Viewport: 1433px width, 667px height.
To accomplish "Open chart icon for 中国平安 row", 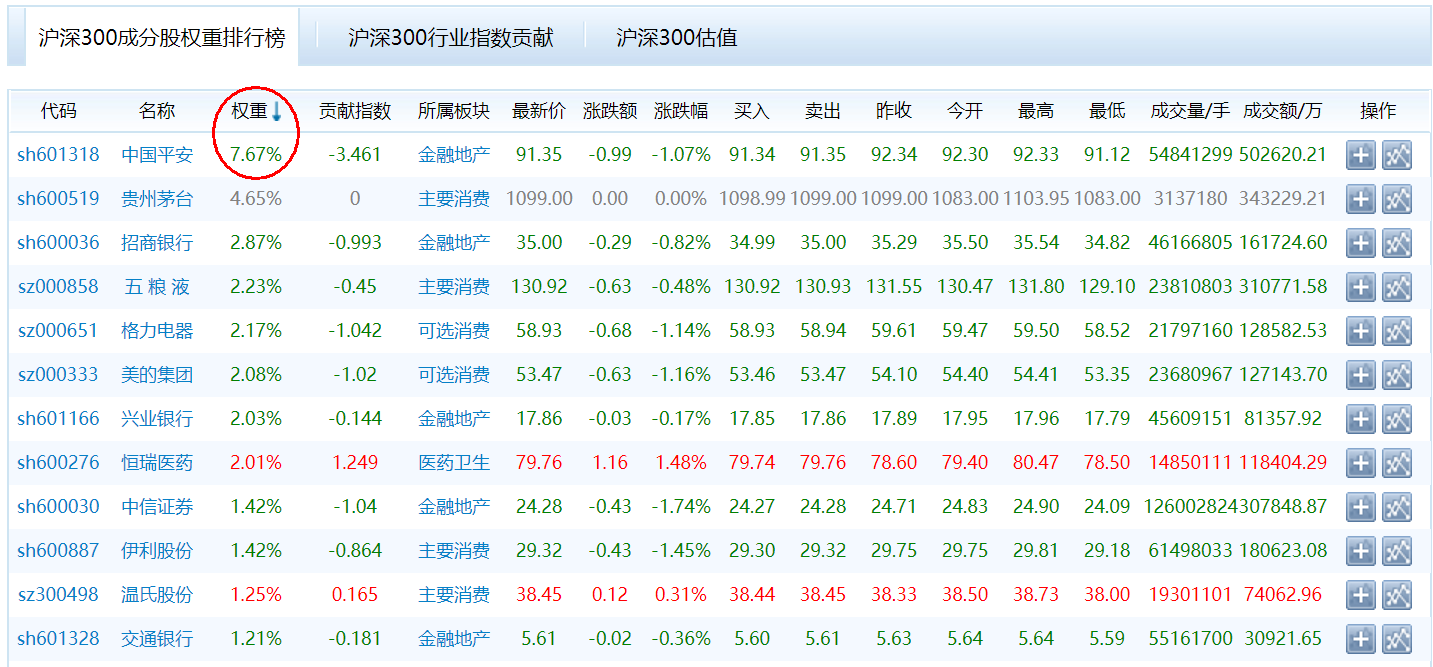I will [1397, 155].
